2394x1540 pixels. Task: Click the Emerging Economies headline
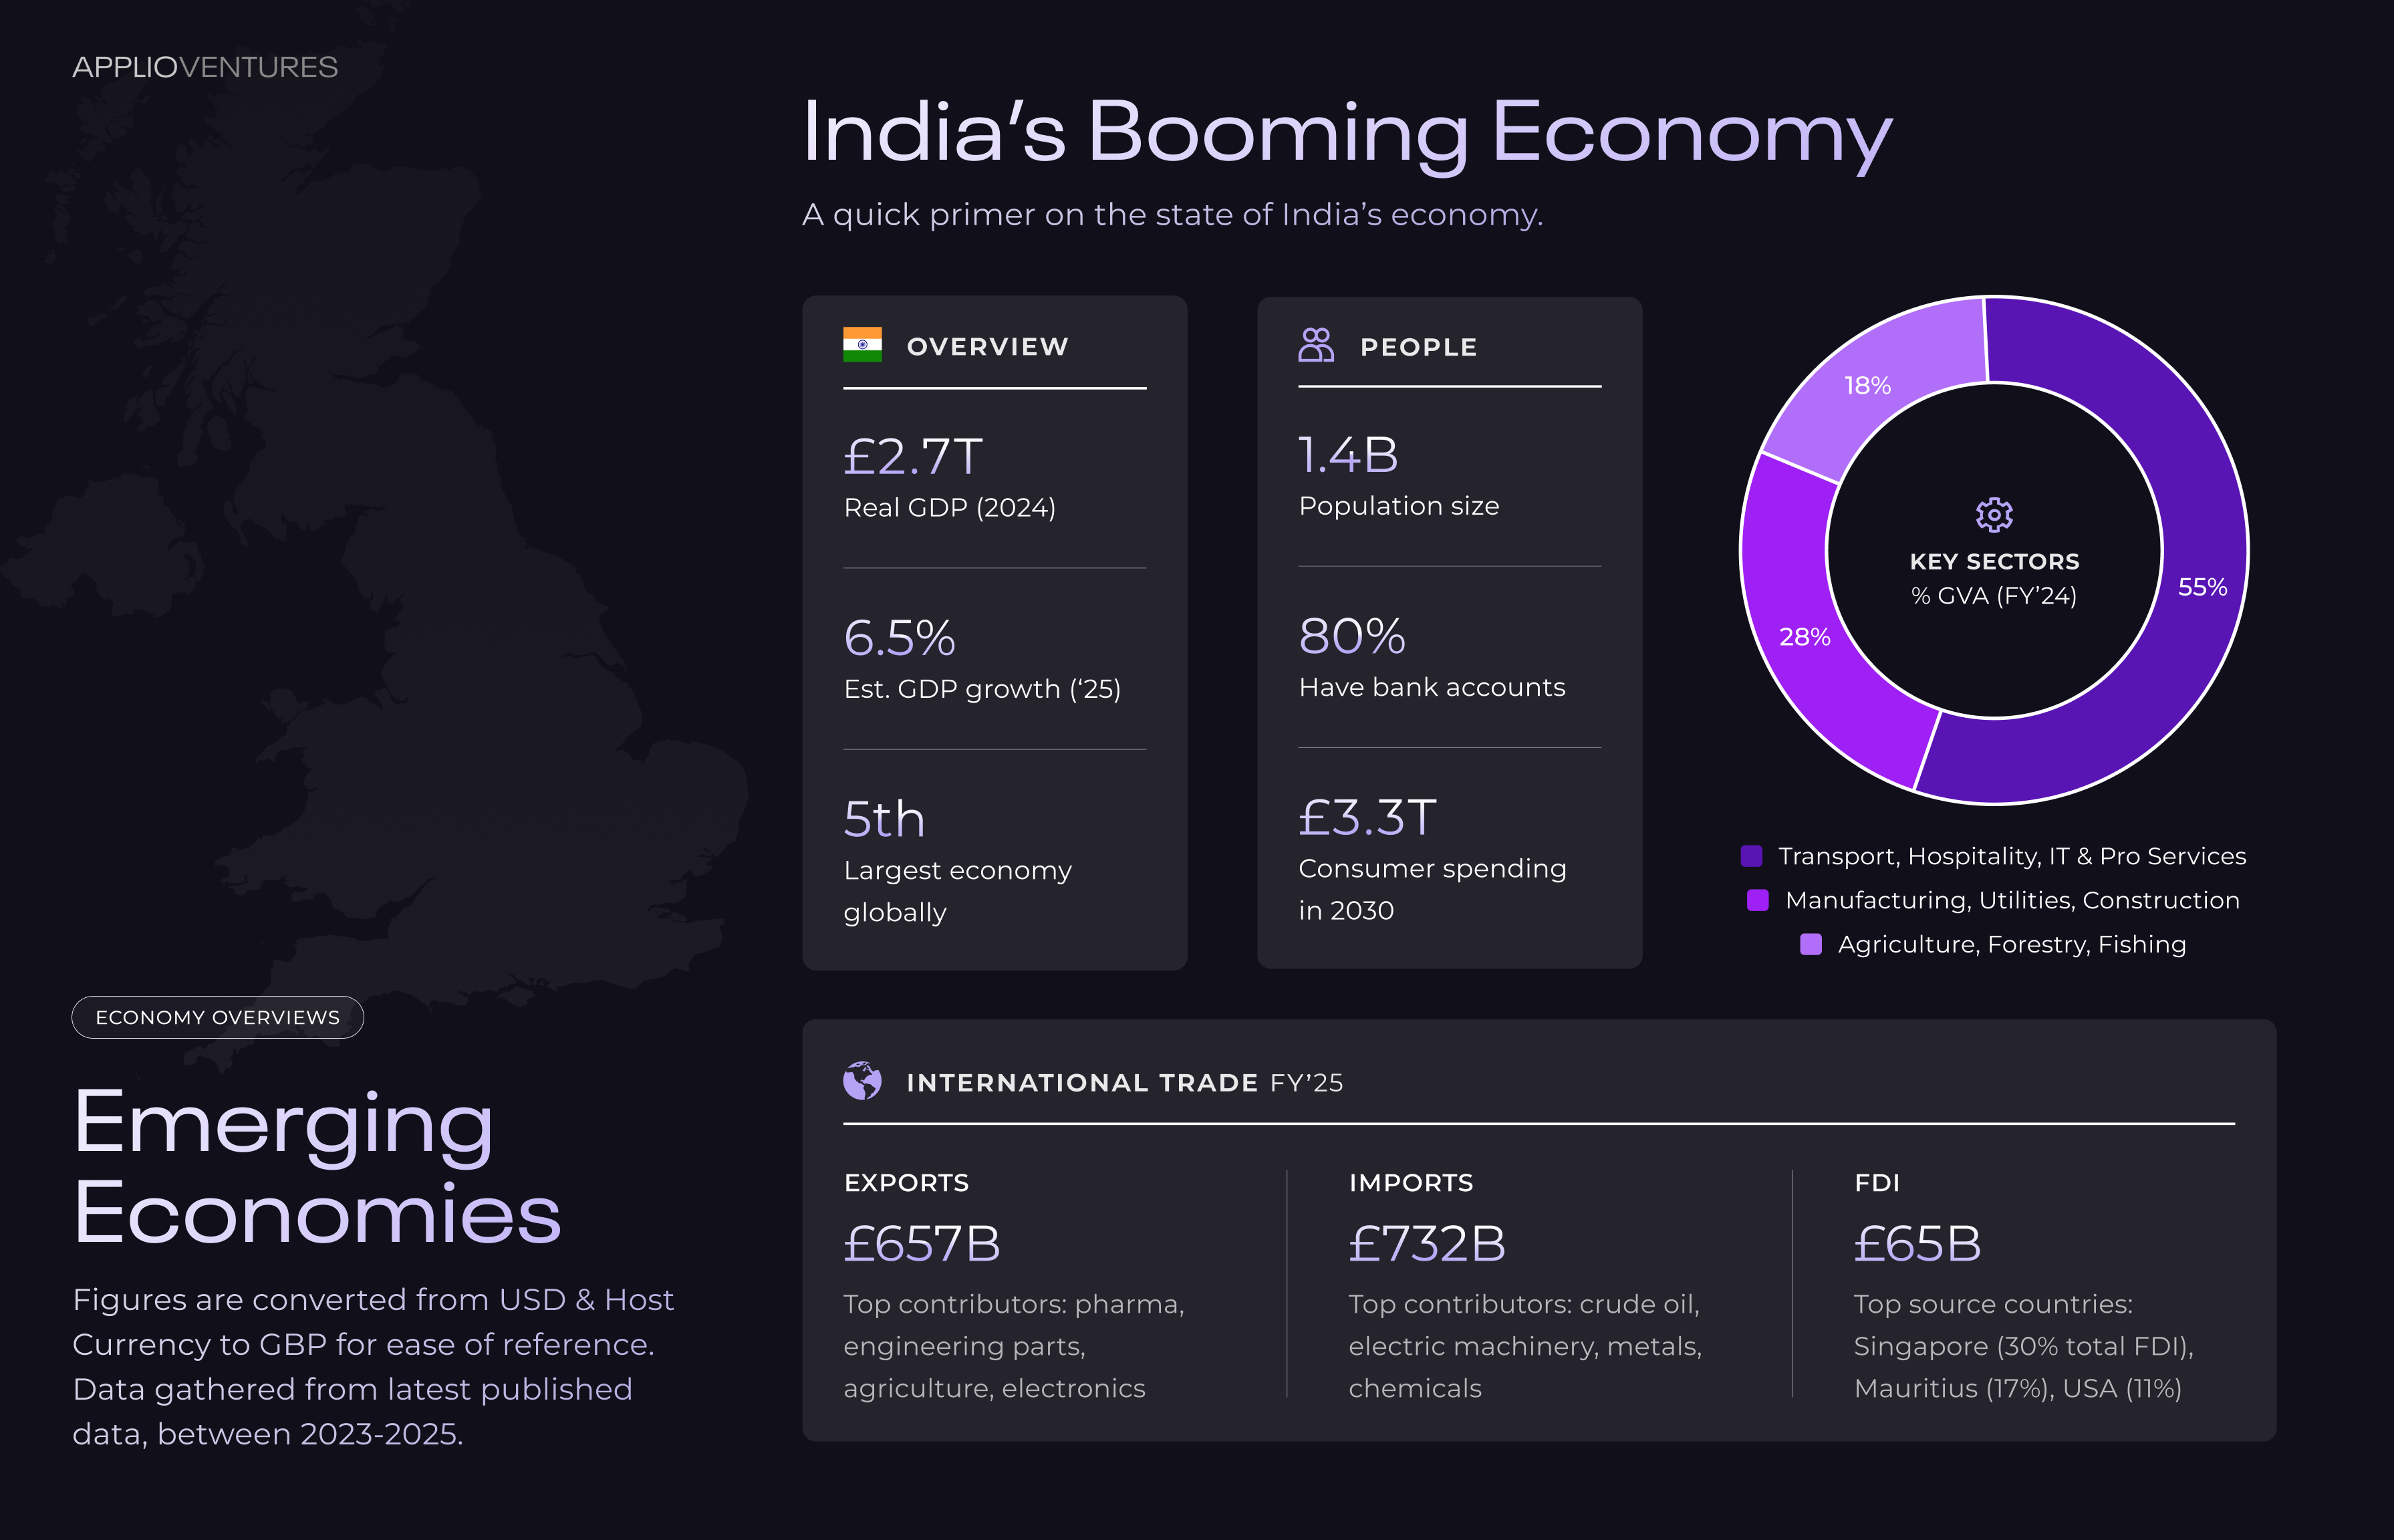coord(317,1168)
